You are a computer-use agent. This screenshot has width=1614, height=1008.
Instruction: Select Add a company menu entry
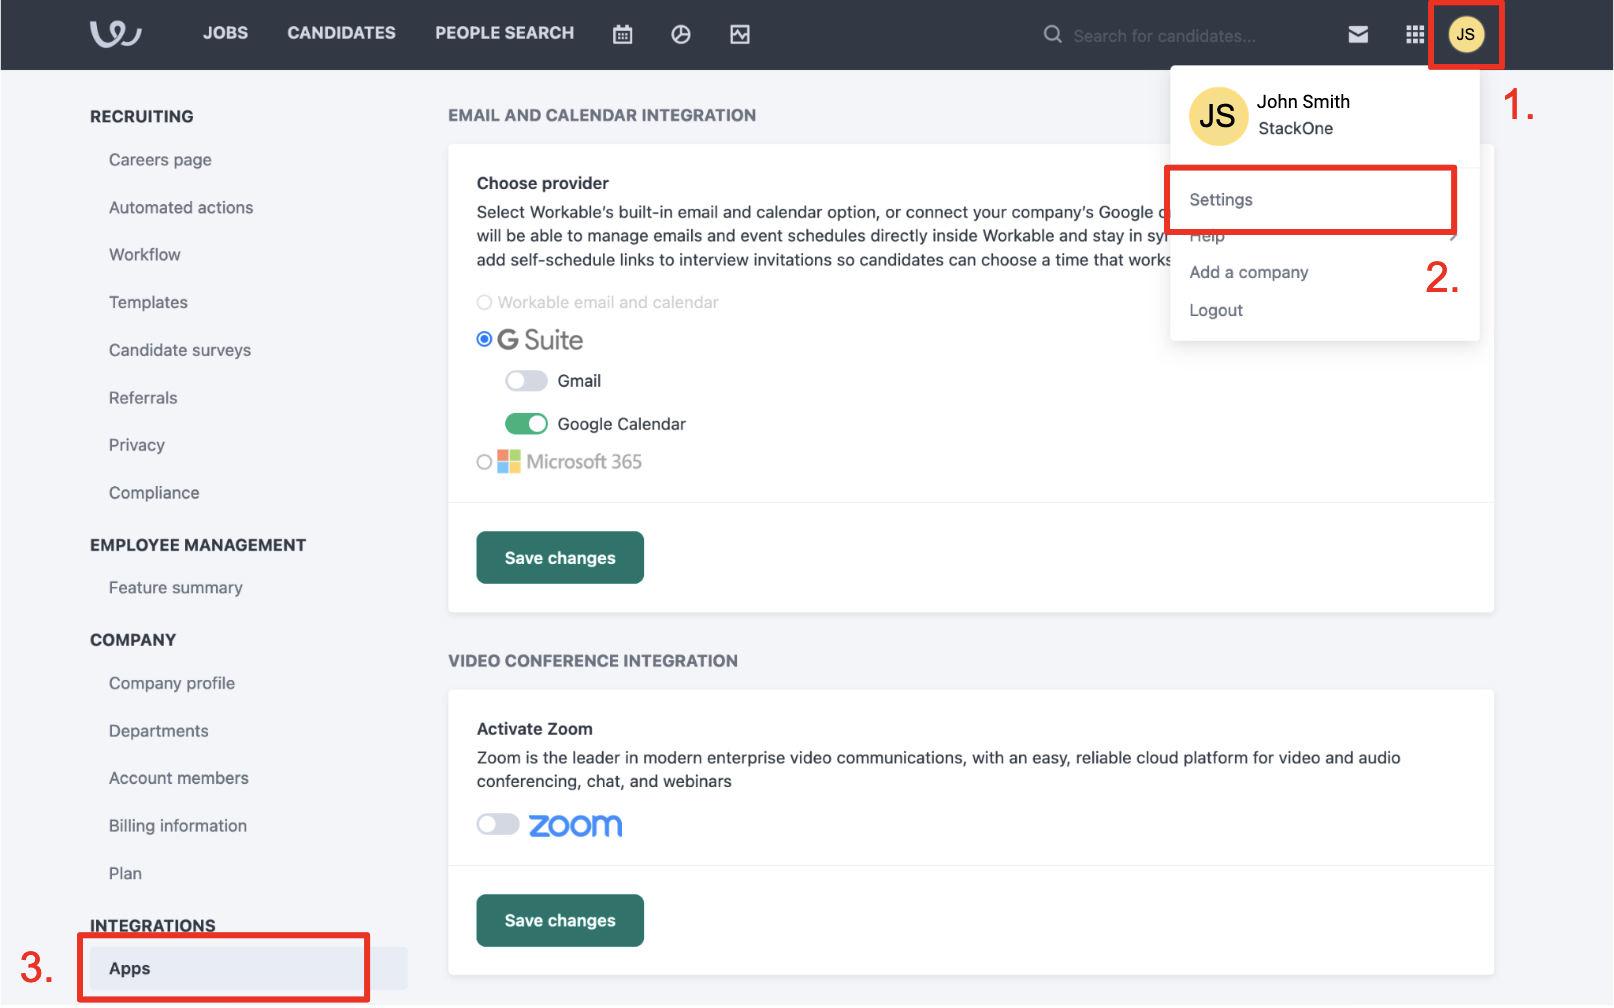(1249, 273)
